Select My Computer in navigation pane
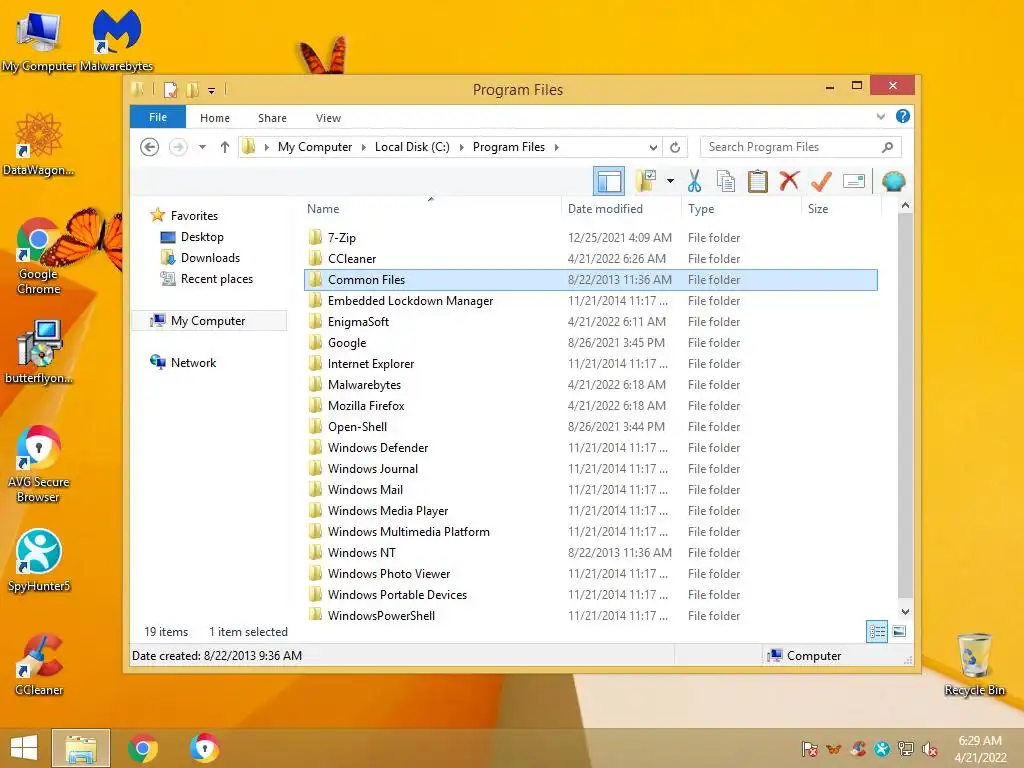1024x768 pixels. tap(208, 321)
